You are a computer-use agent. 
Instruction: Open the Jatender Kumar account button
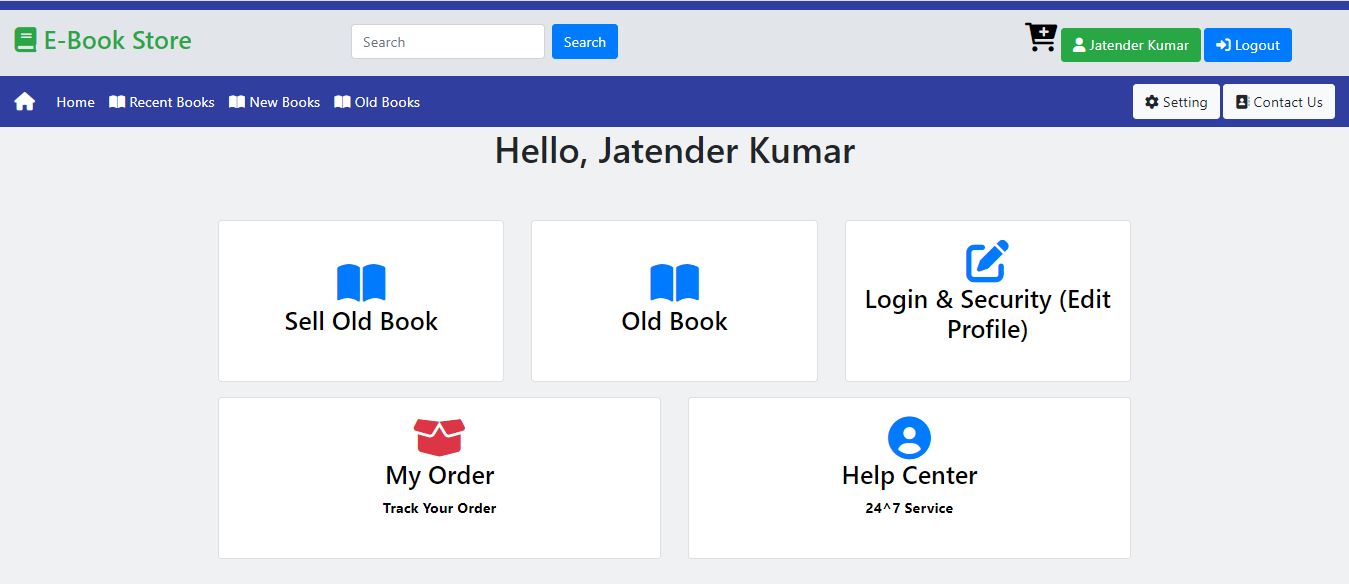[1131, 44]
